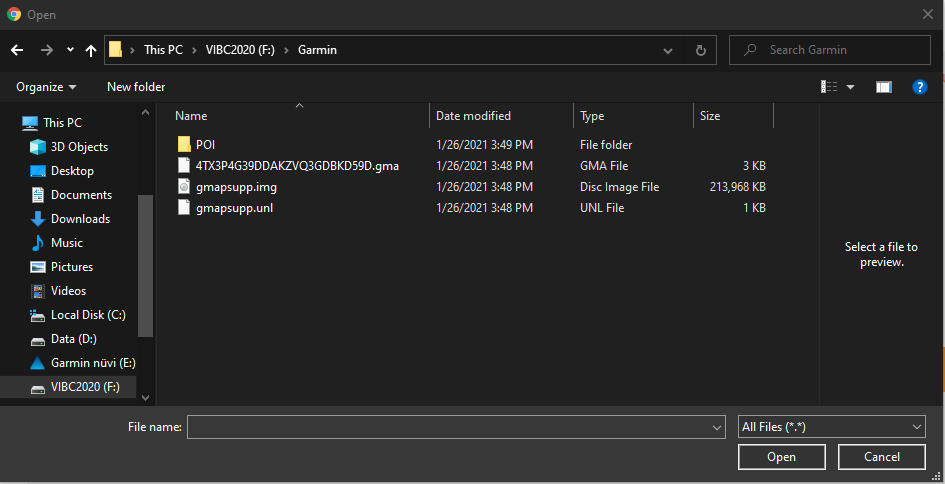945x484 pixels.
Task: Click the Search Garmin field
Action: [830, 50]
